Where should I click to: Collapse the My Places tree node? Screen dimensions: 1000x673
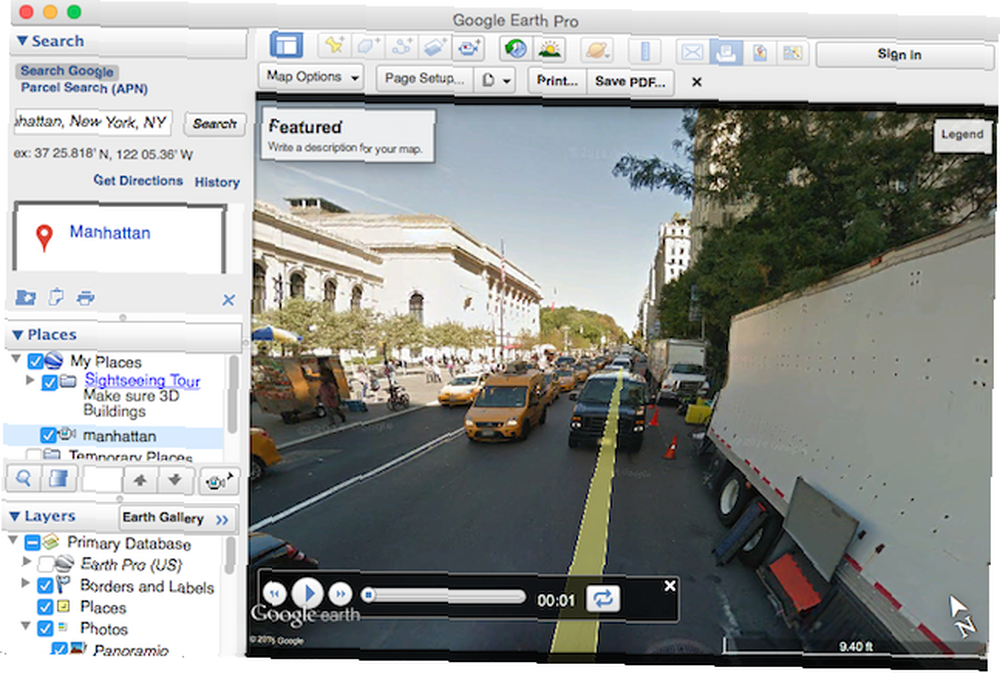point(16,359)
